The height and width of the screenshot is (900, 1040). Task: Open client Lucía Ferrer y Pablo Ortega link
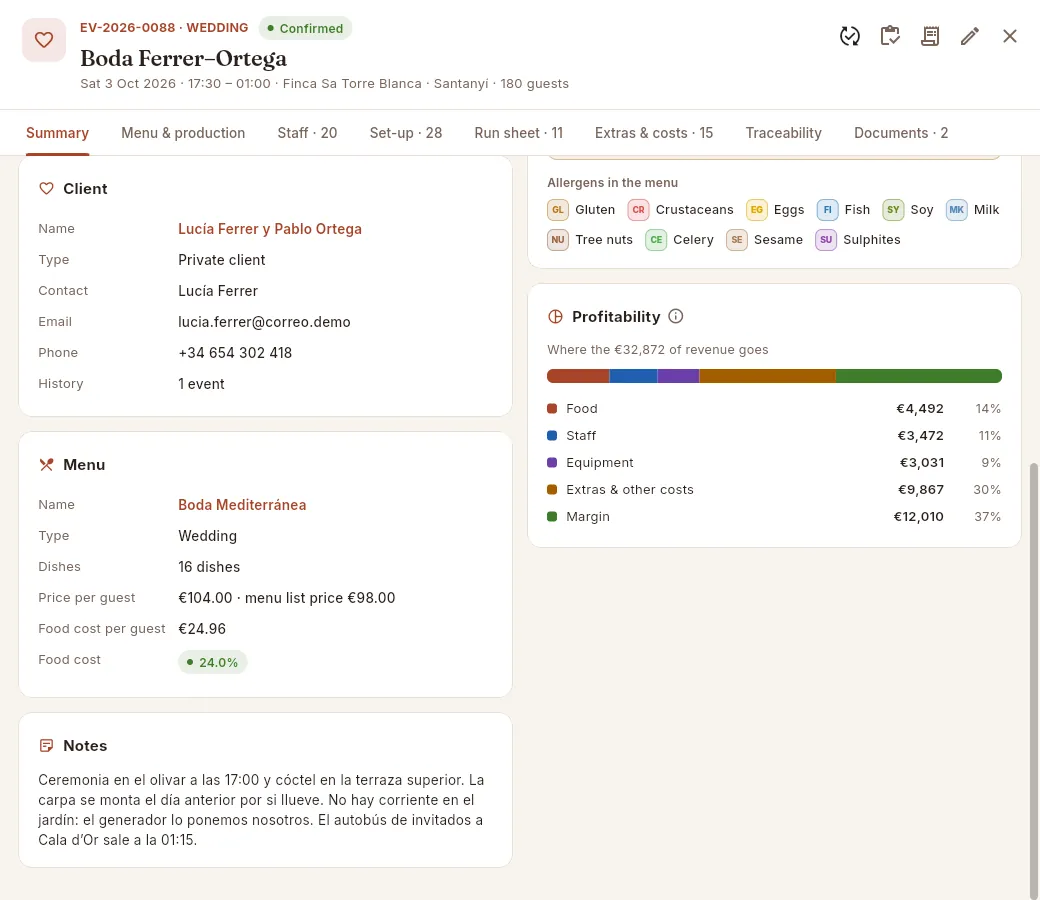click(270, 229)
